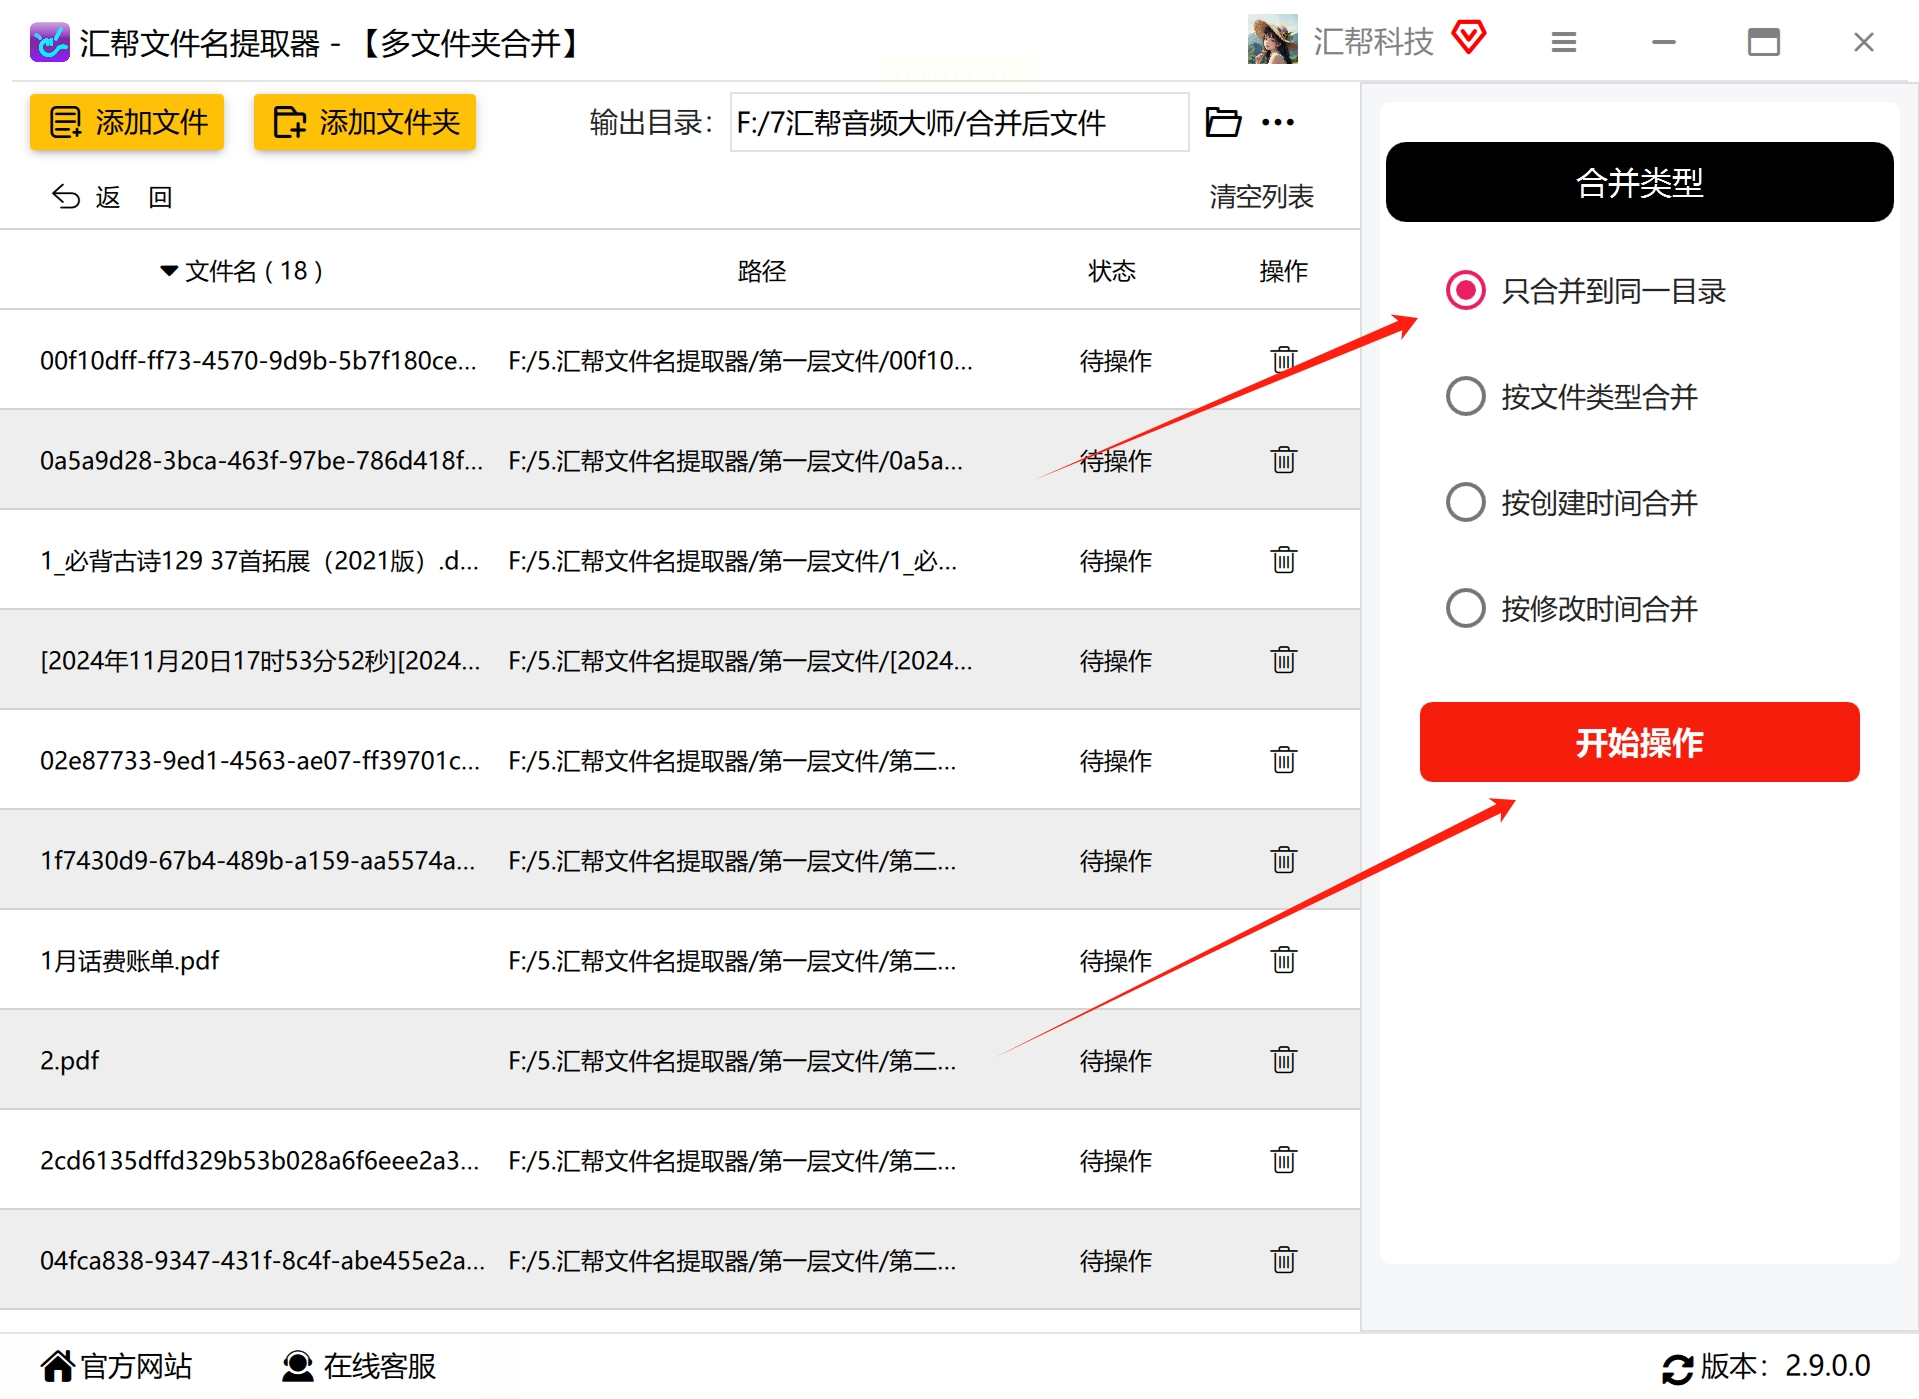Viewport: 1919px width, 1399px height.
Task: Click the 输出目录 path input field
Action: (959, 122)
